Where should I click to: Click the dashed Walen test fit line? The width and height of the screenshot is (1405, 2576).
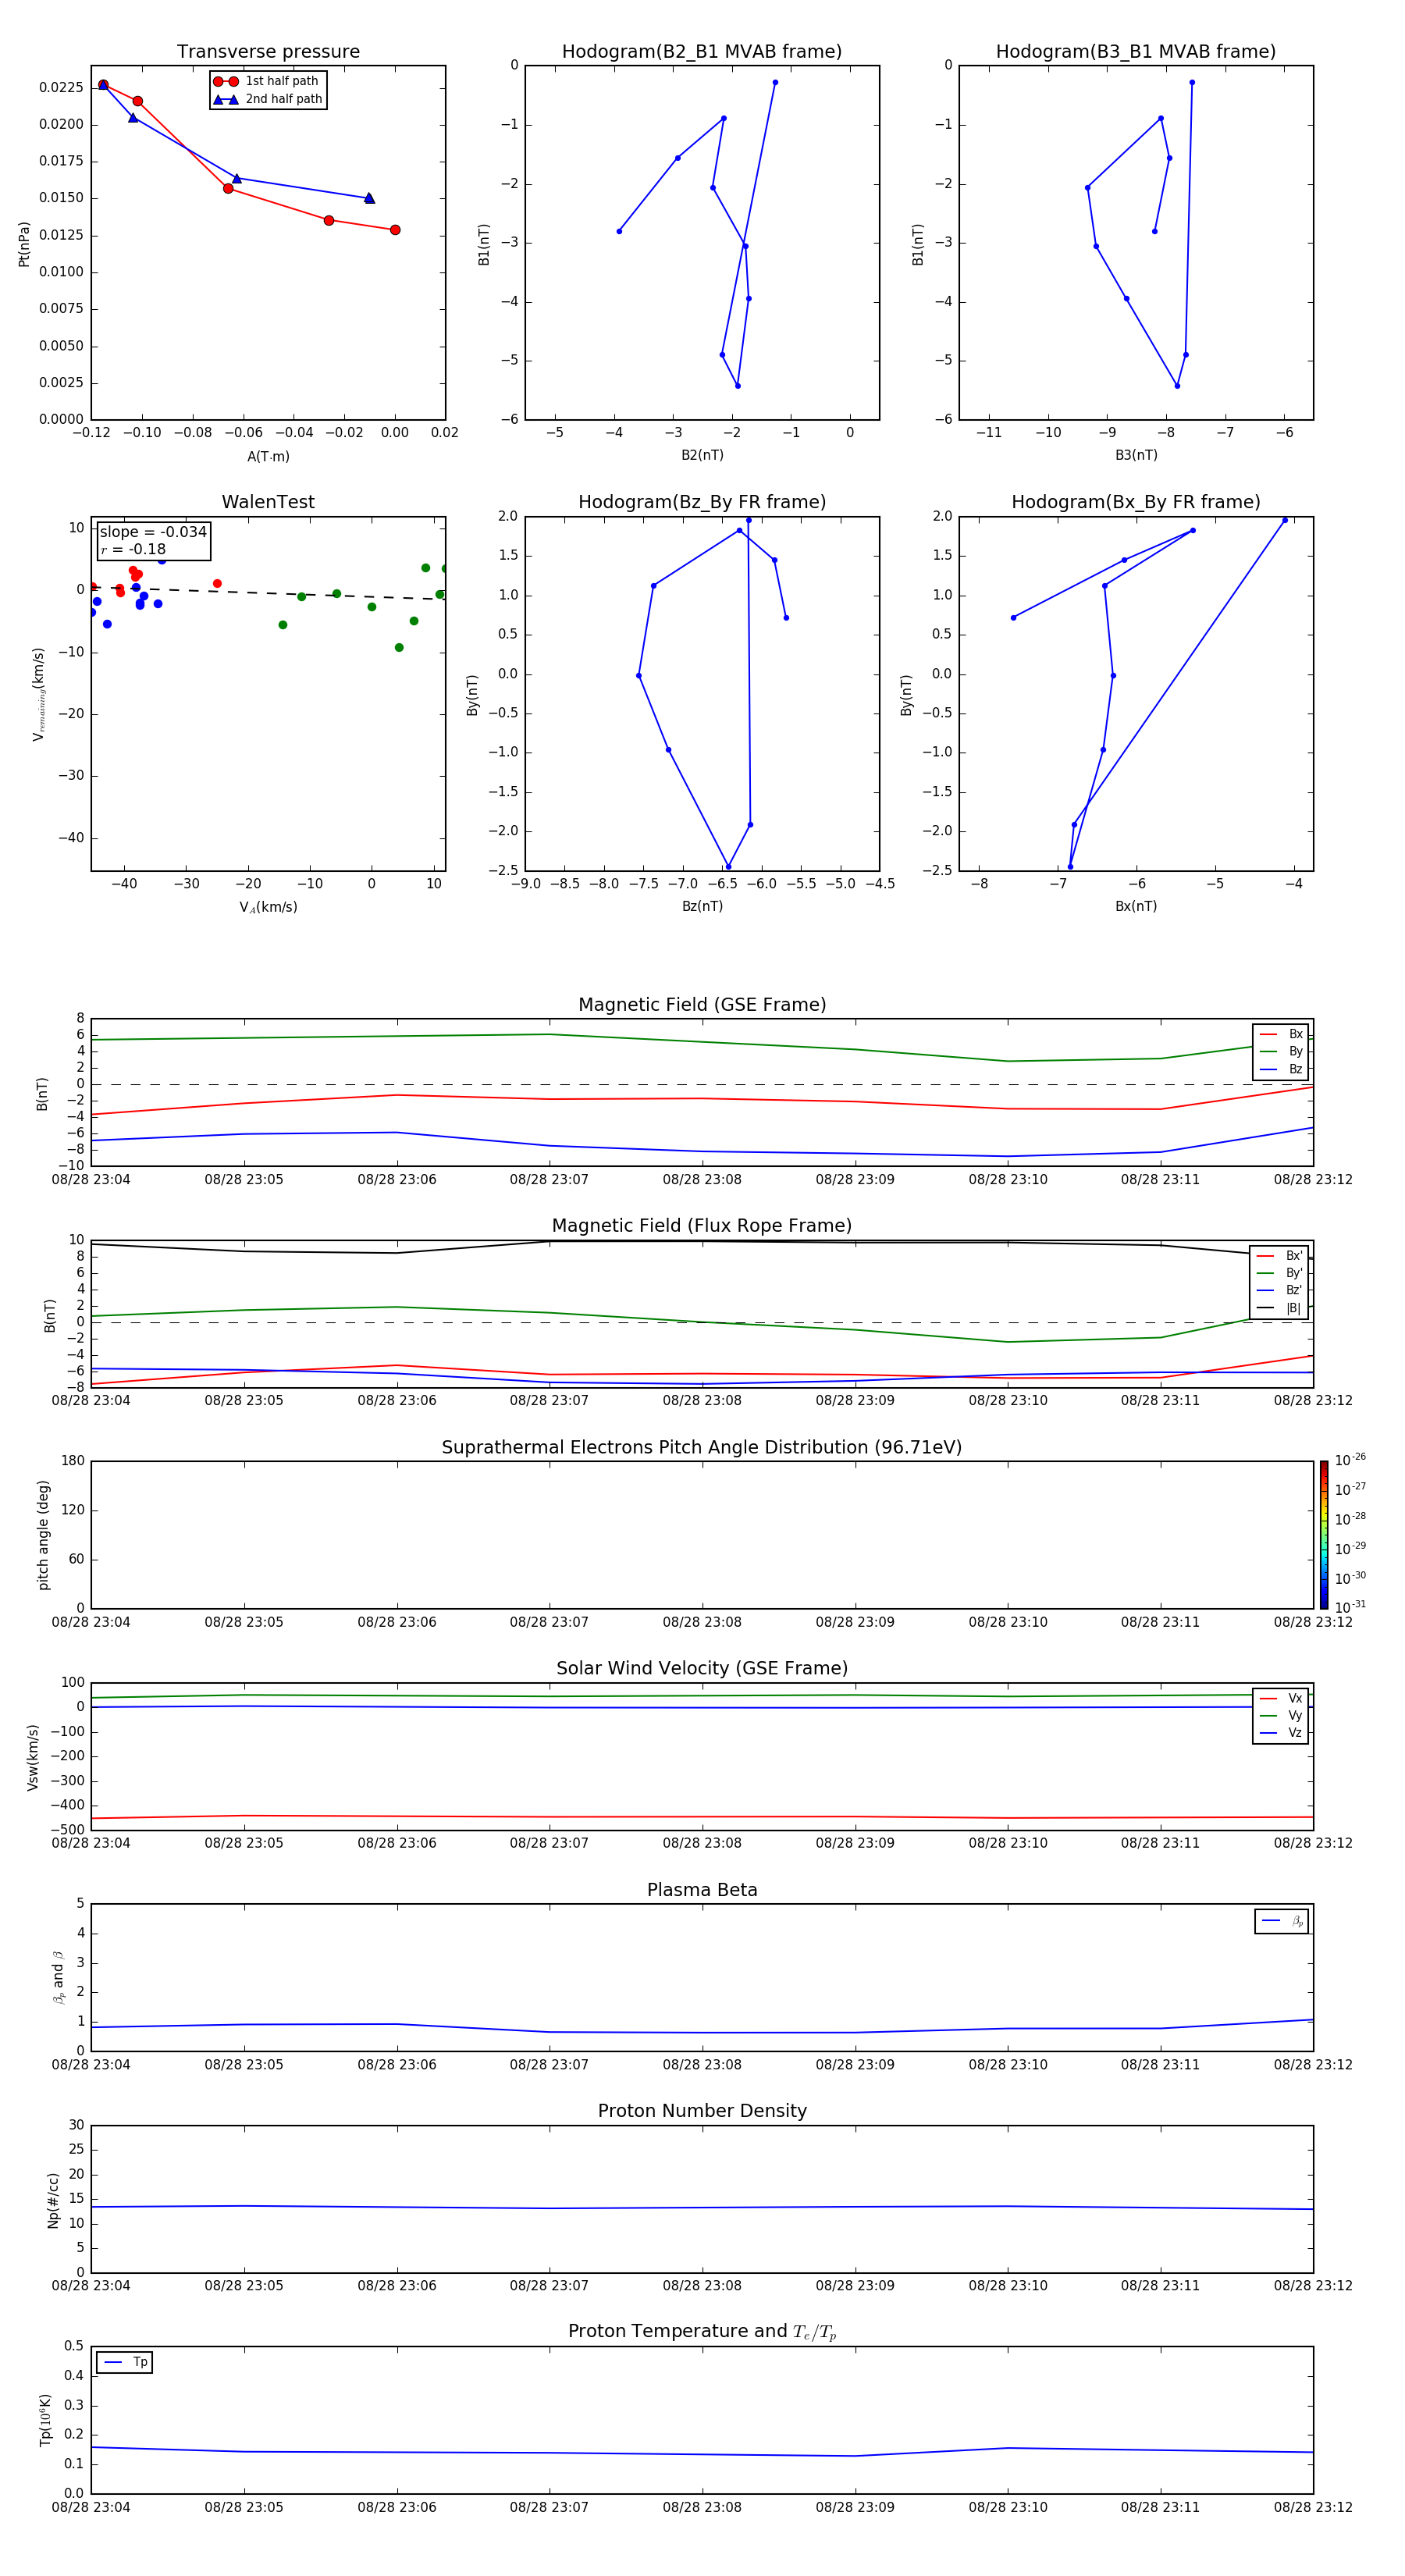[x=268, y=592]
